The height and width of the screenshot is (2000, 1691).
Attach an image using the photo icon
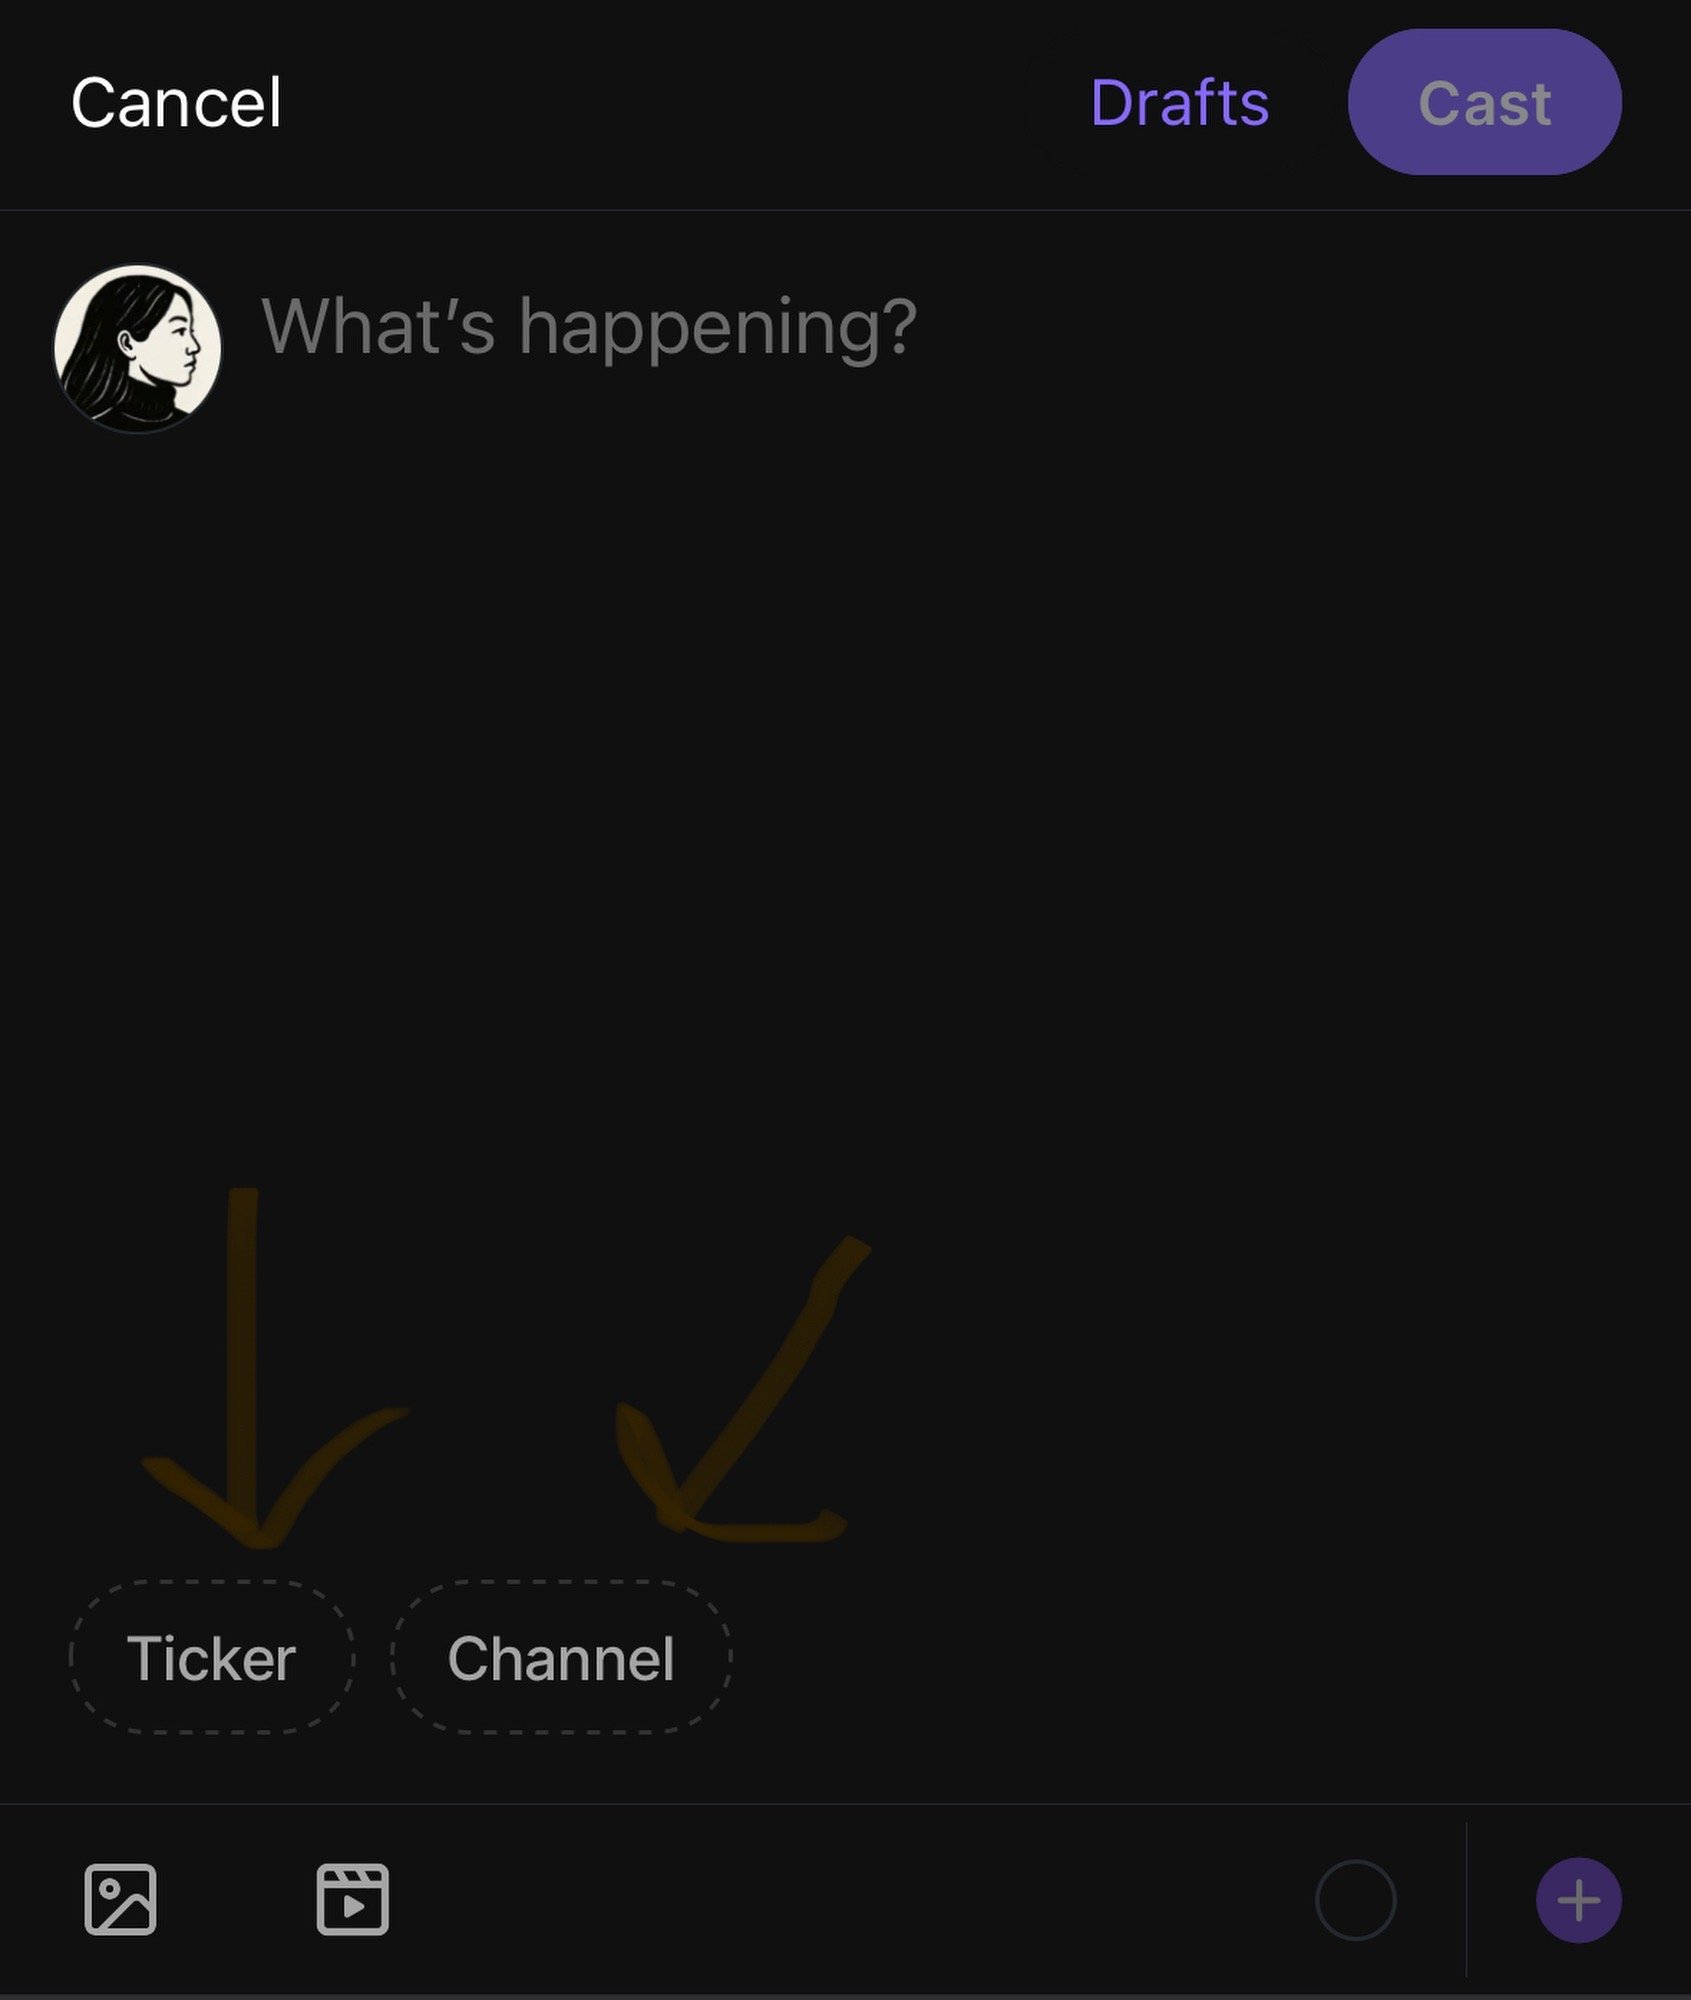coord(120,1899)
